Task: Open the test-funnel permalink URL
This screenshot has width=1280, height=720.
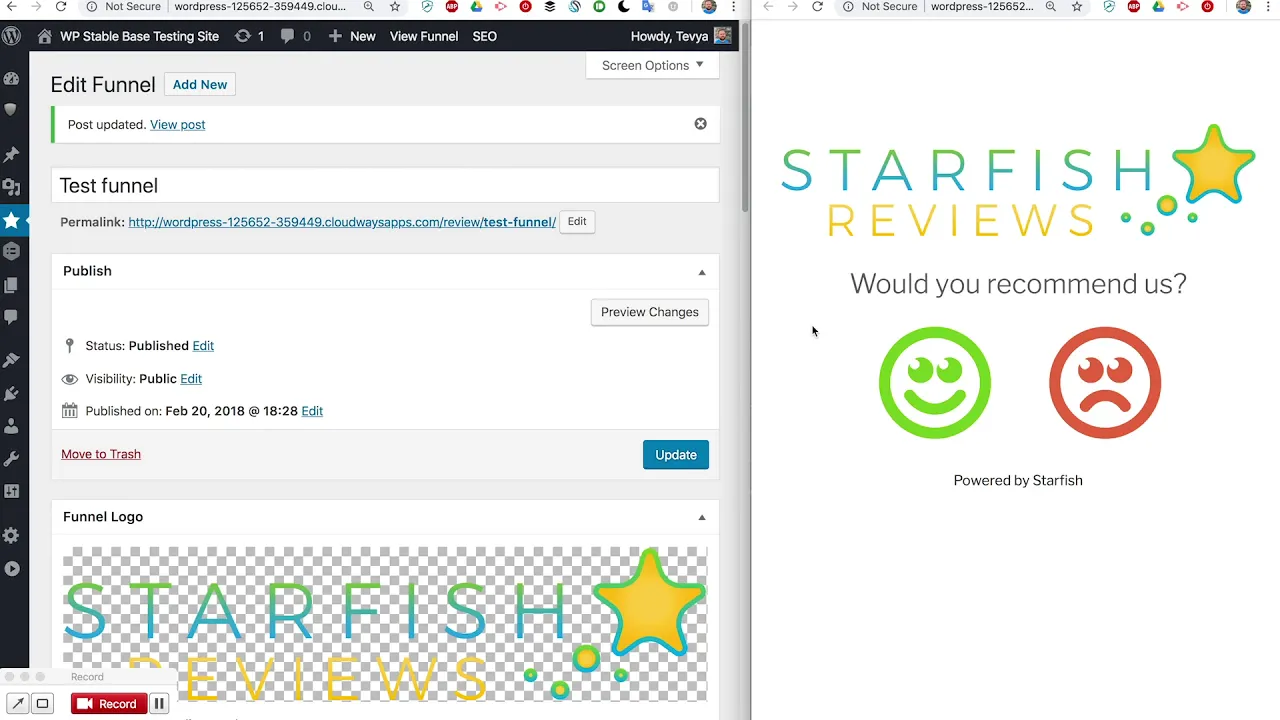Action: (x=342, y=222)
